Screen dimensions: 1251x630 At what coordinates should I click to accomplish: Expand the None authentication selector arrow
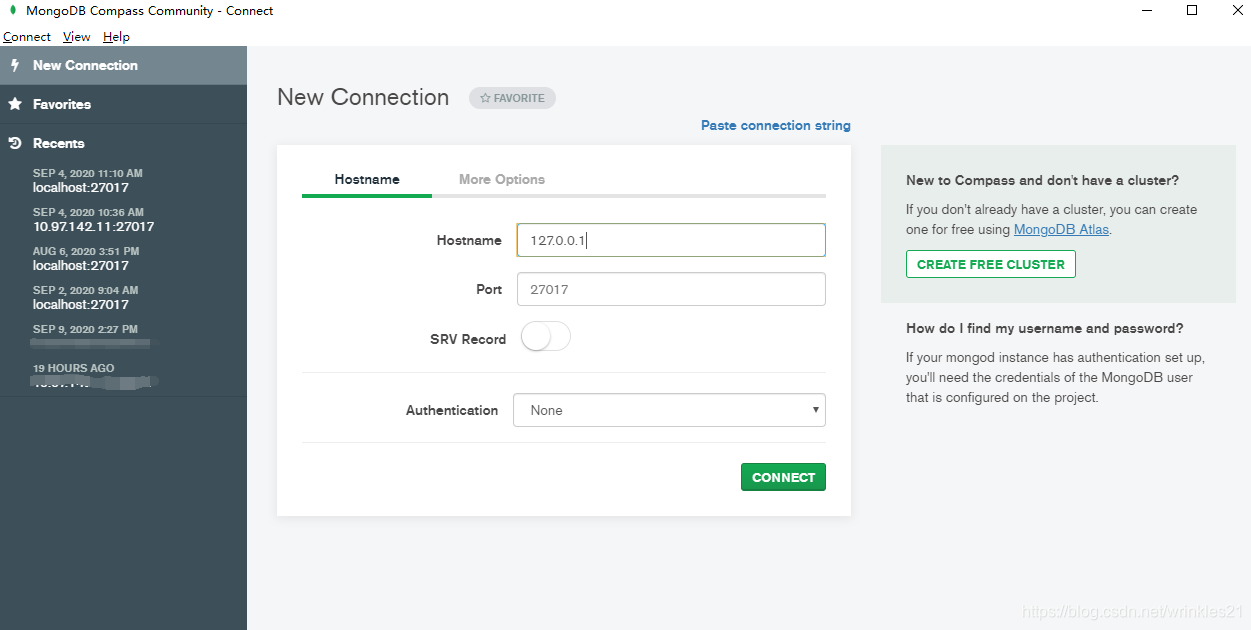(x=817, y=410)
